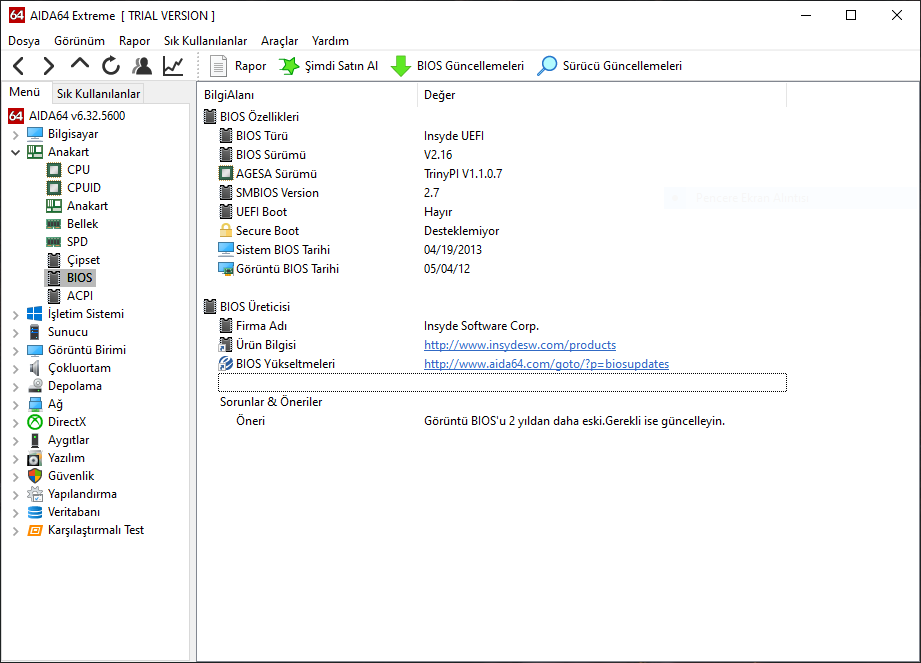Select the ACPI chip icon
Viewport: 921px width, 663px height.
(x=53, y=296)
